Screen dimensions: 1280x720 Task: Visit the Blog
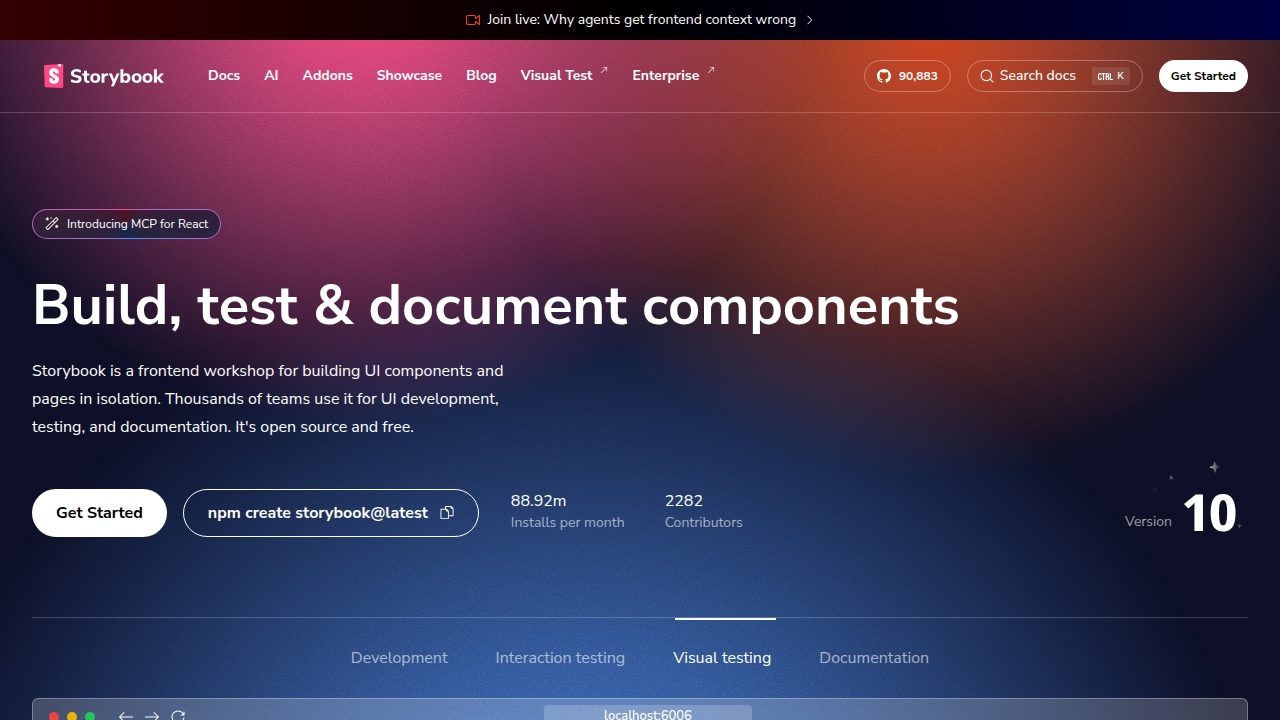[481, 76]
